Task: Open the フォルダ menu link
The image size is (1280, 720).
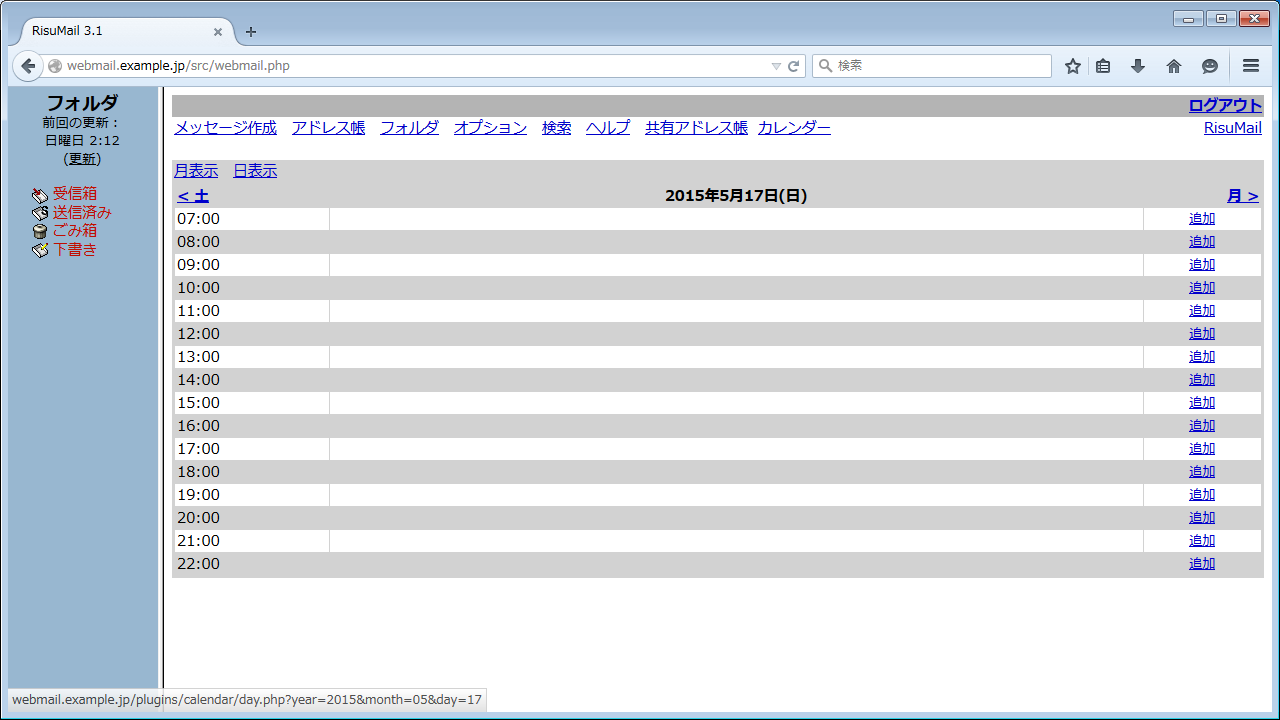Action: pyautogui.click(x=409, y=128)
